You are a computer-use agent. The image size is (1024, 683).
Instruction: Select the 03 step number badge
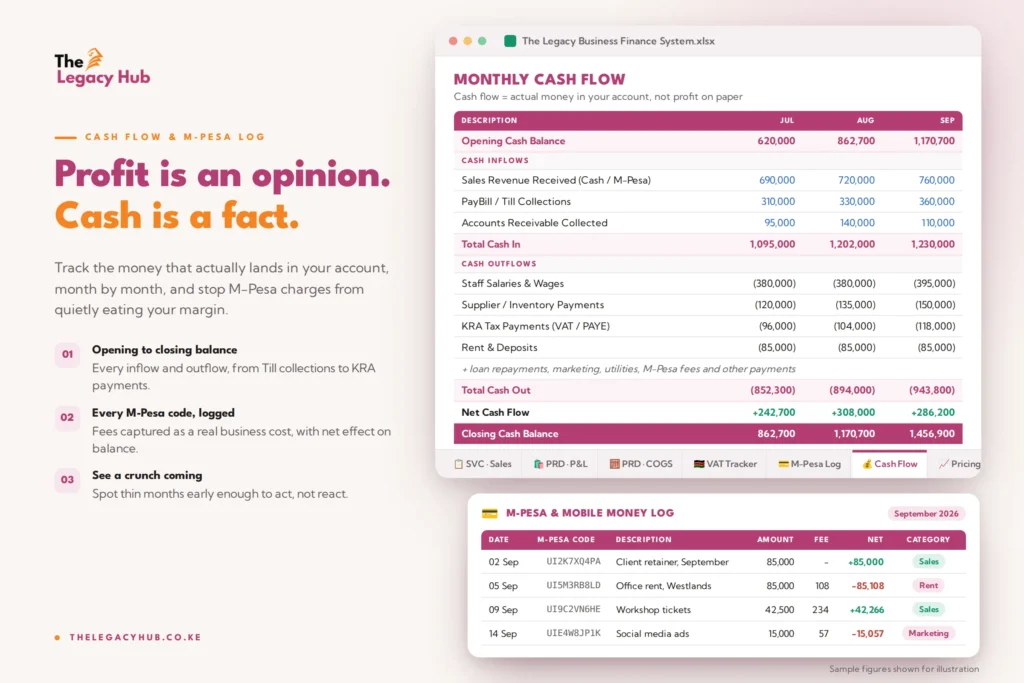(67, 480)
